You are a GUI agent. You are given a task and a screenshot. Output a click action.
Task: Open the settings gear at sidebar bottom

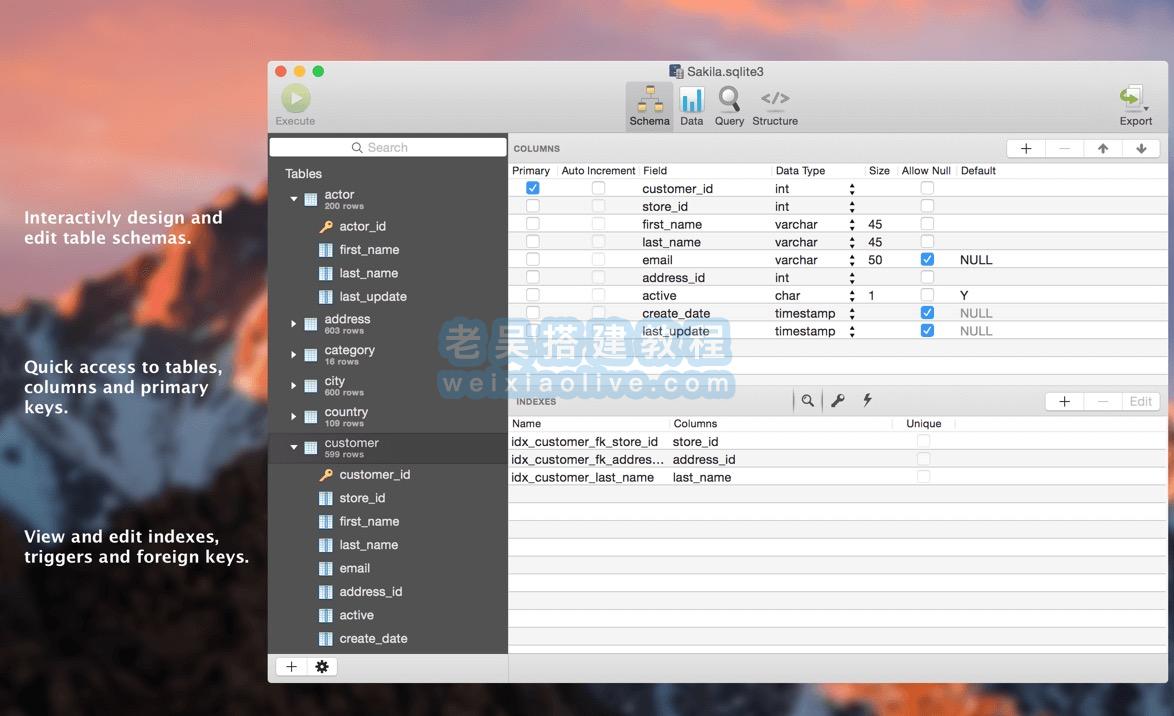coord(321,665)
